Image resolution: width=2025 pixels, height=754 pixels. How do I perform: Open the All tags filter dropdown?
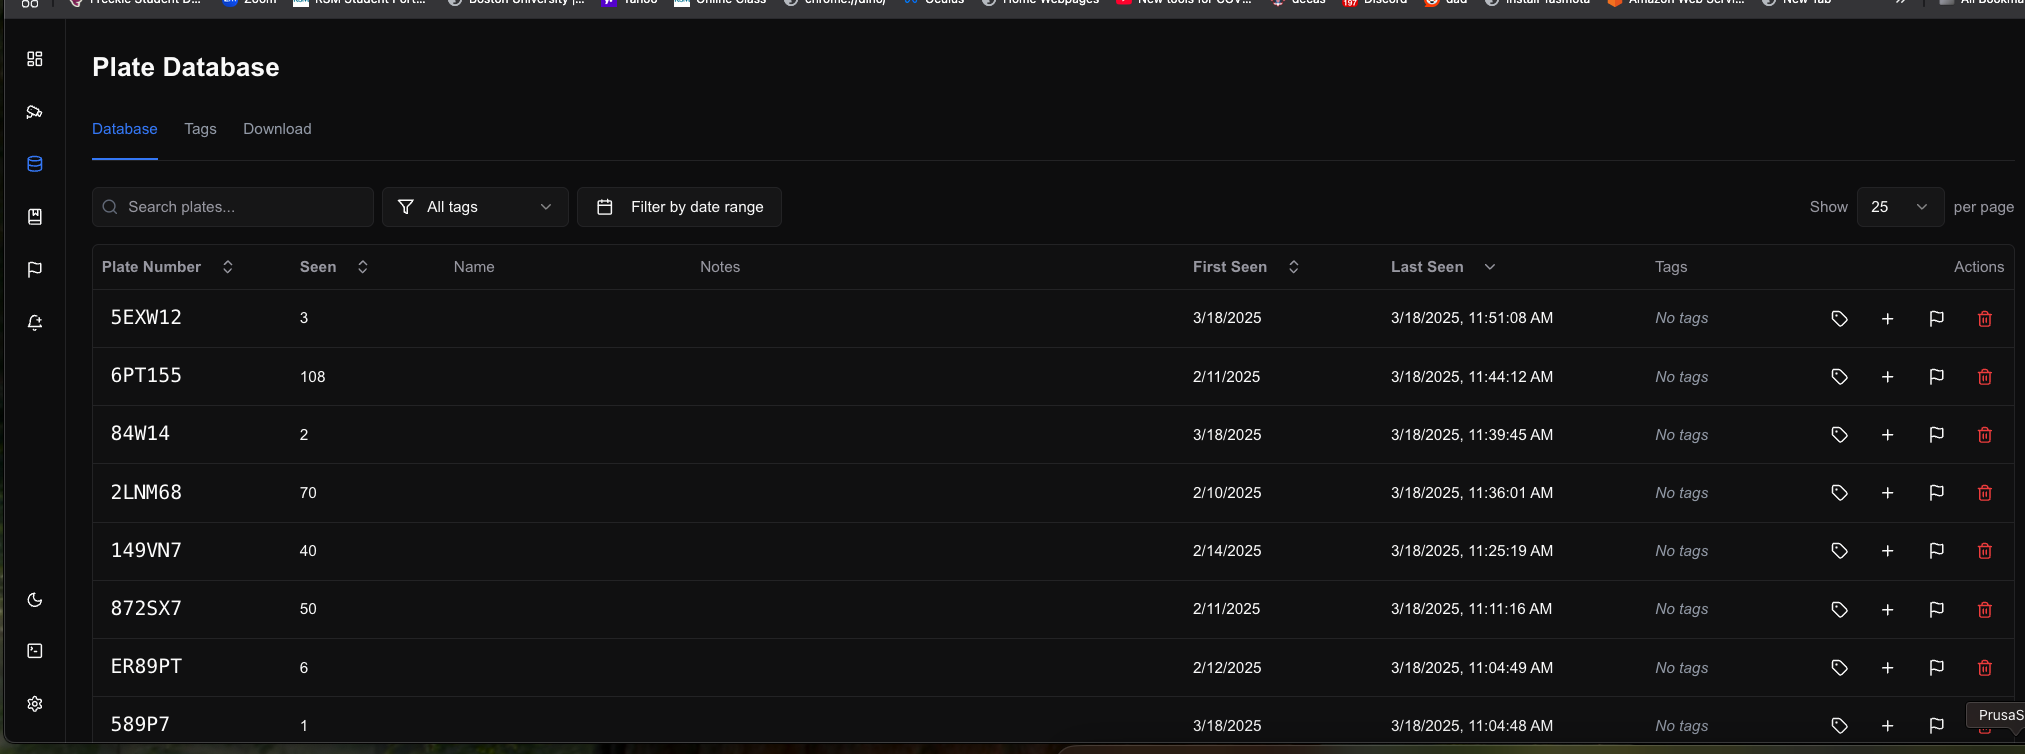coord(475,207)
